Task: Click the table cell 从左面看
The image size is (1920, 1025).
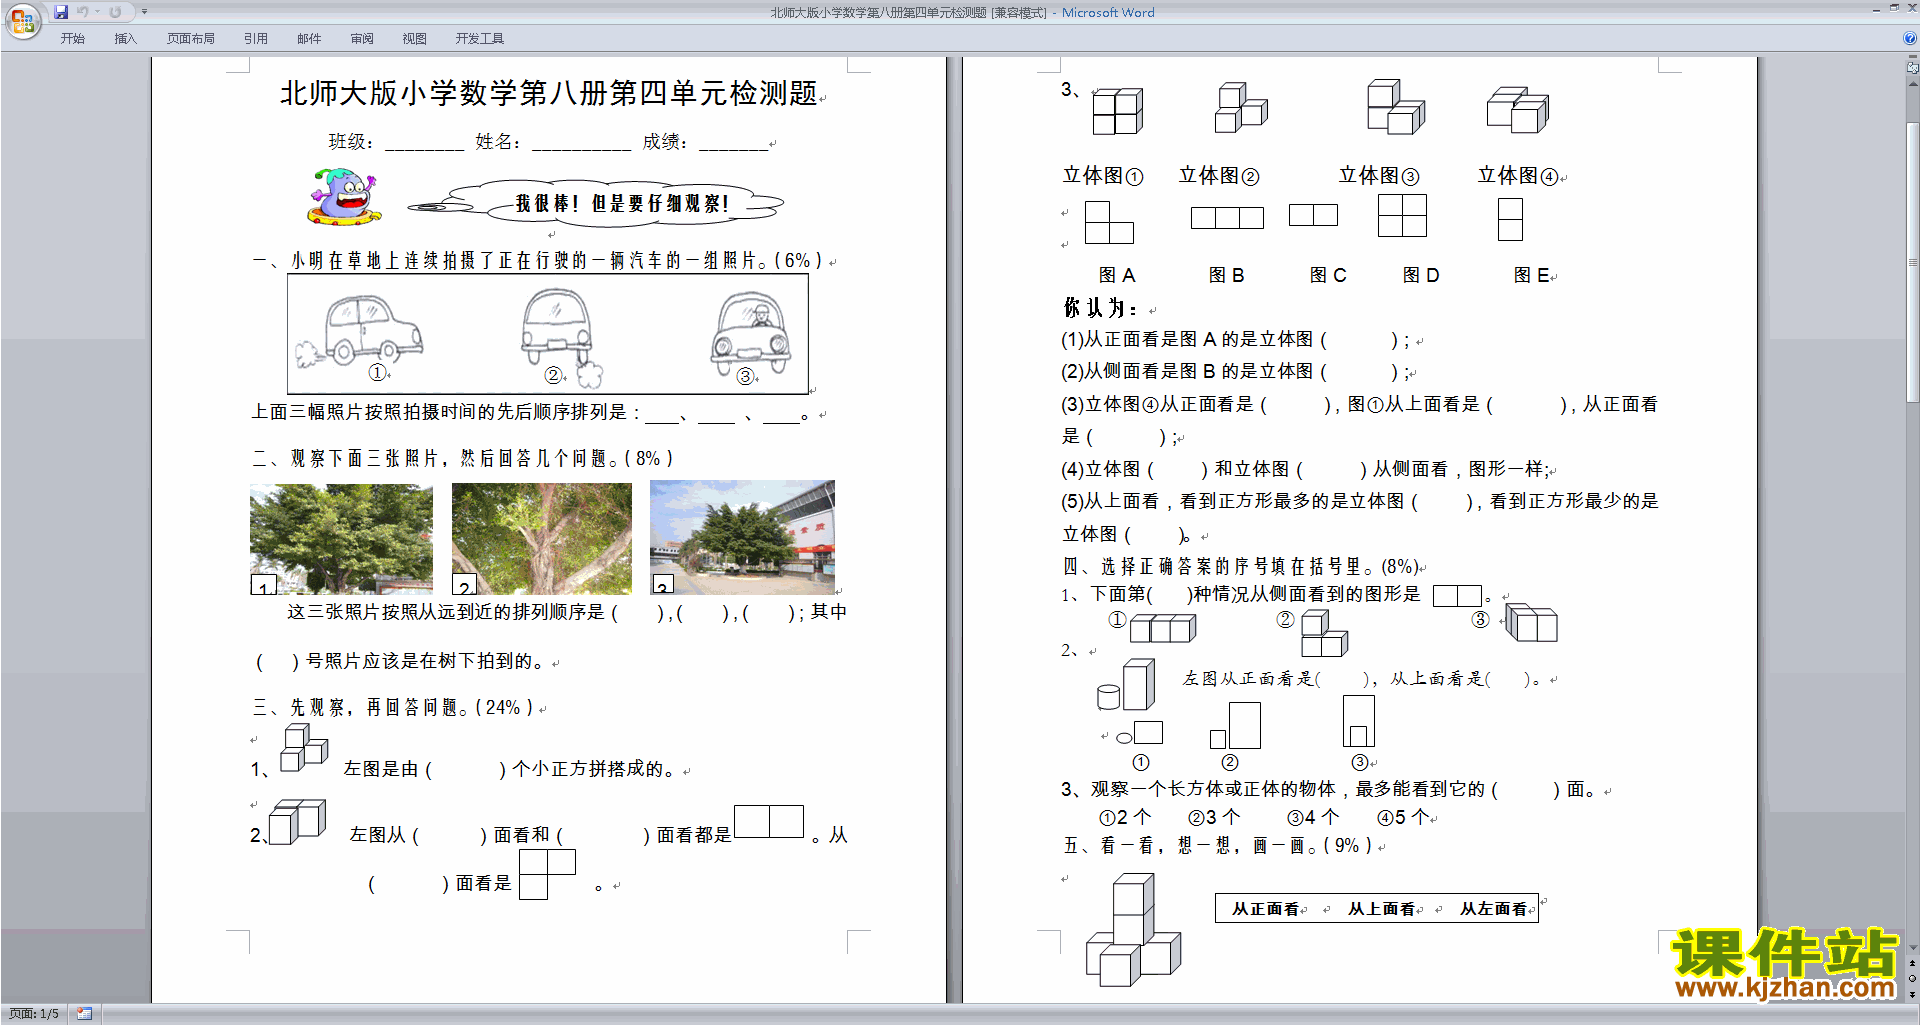Action: pos(1494,909)
